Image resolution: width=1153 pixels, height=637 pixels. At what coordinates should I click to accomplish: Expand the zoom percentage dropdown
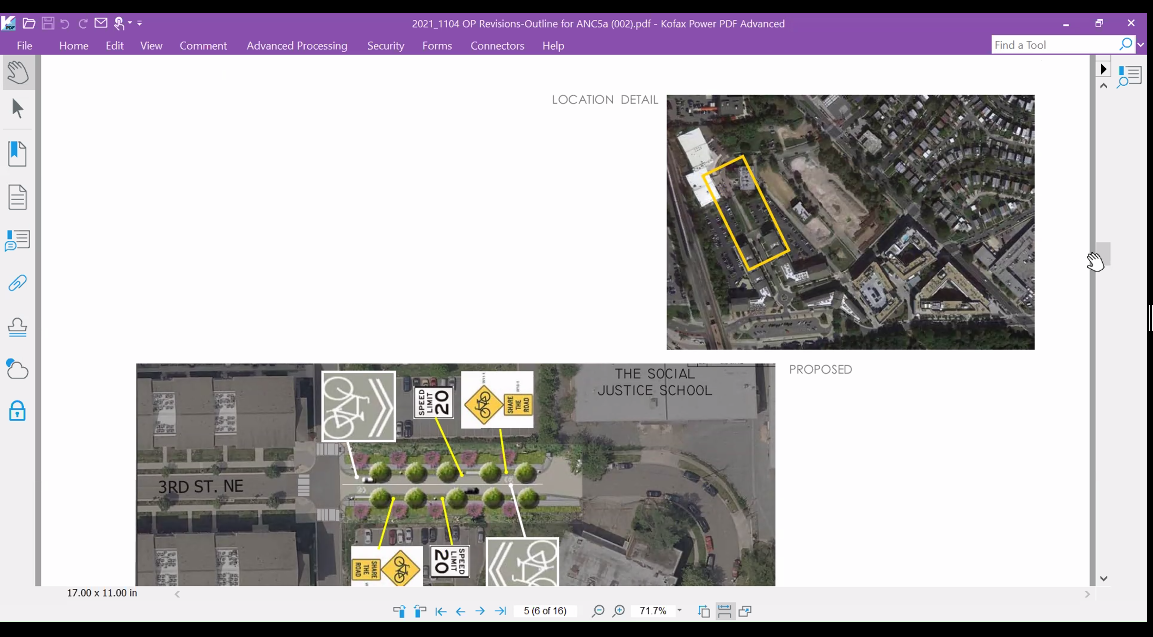(680, 611)
